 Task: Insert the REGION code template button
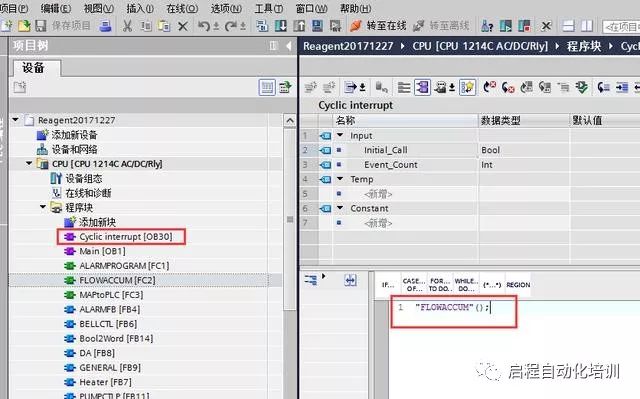(518, 285)
